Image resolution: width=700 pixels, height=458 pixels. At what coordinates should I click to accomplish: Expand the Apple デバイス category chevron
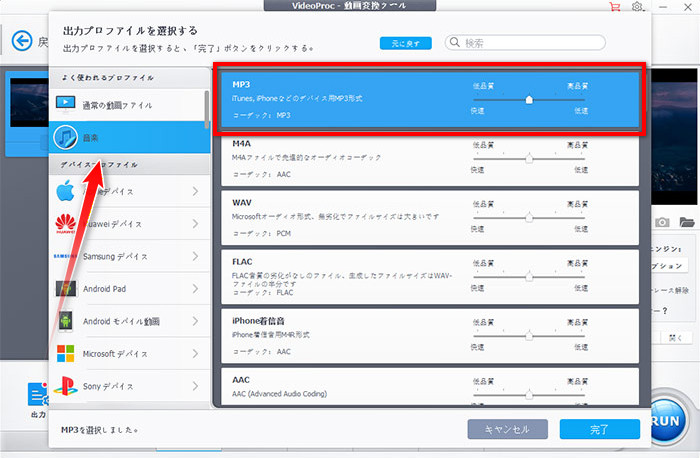(x=195, y=191)
